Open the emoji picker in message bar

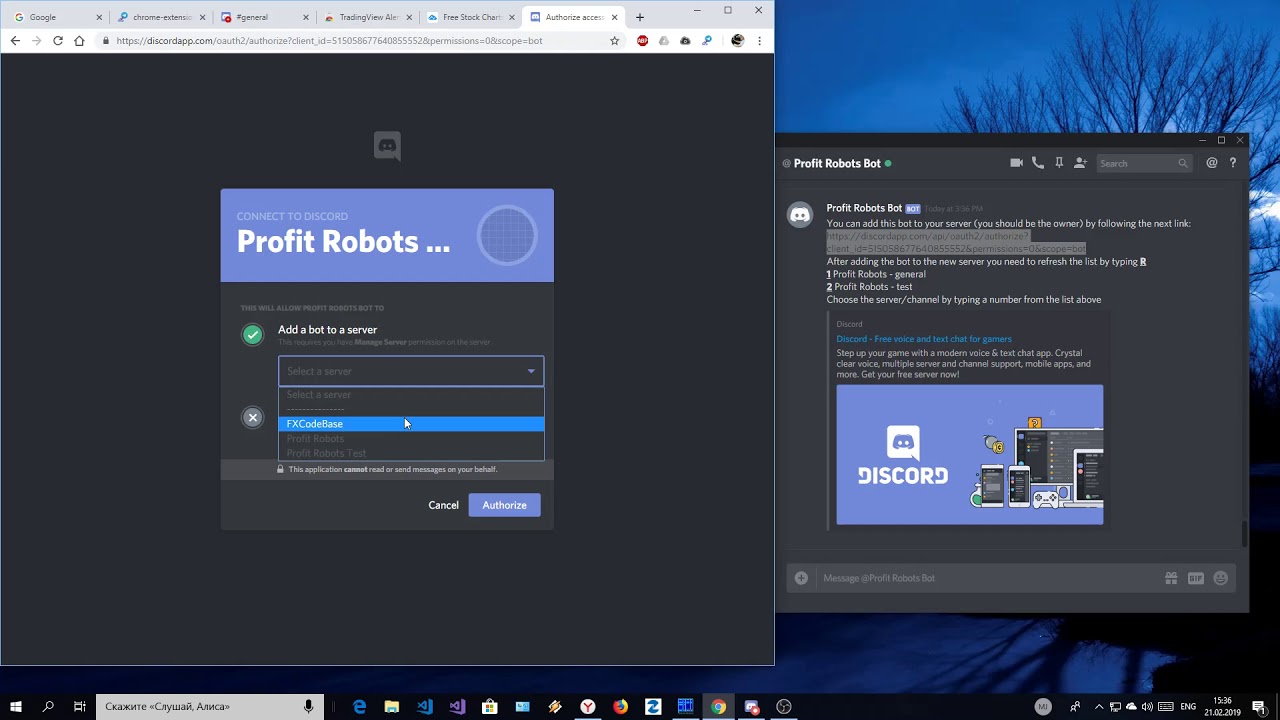tap(1220, 578)
